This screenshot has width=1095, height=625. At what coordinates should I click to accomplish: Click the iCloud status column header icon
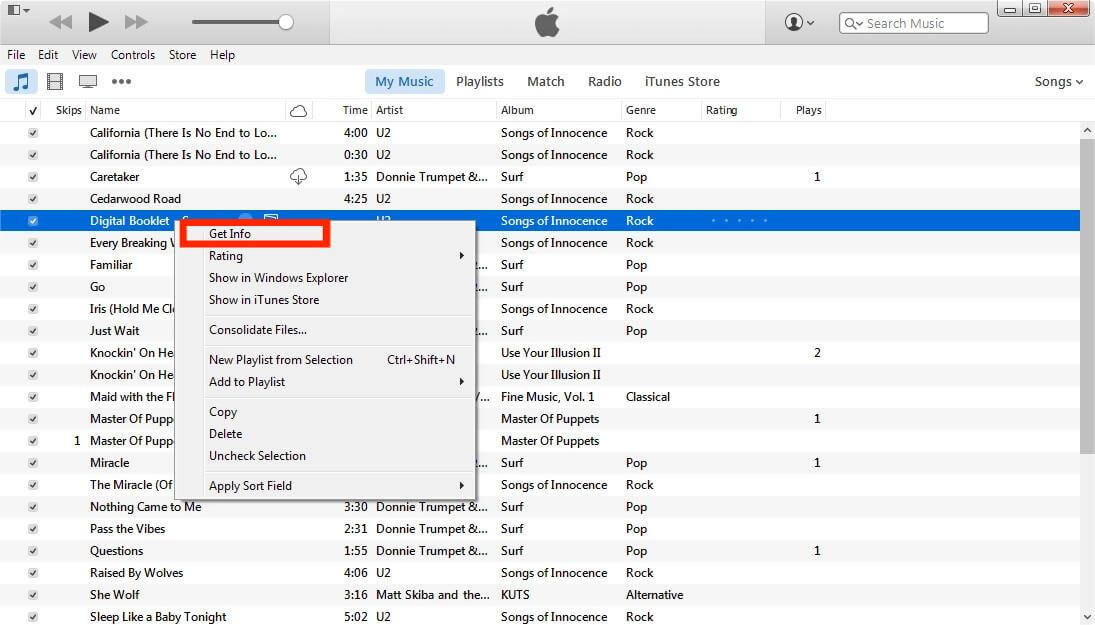[298, 110]
